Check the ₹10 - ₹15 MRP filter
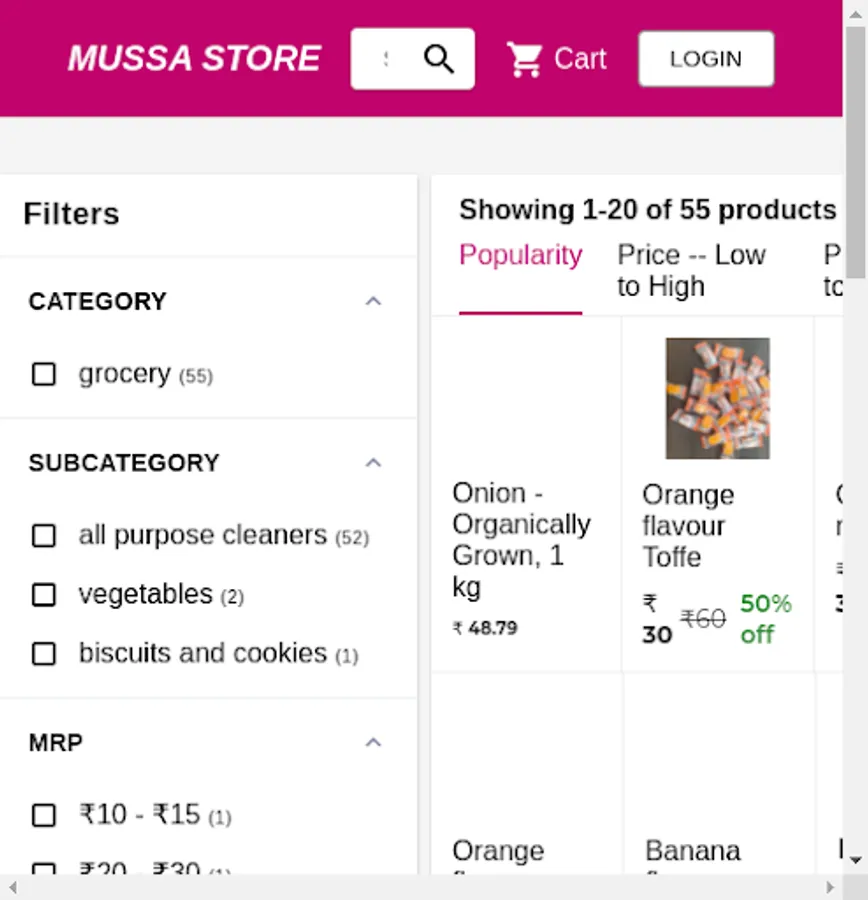Viewport: 868px width, 900px height. tap(44, 815)
